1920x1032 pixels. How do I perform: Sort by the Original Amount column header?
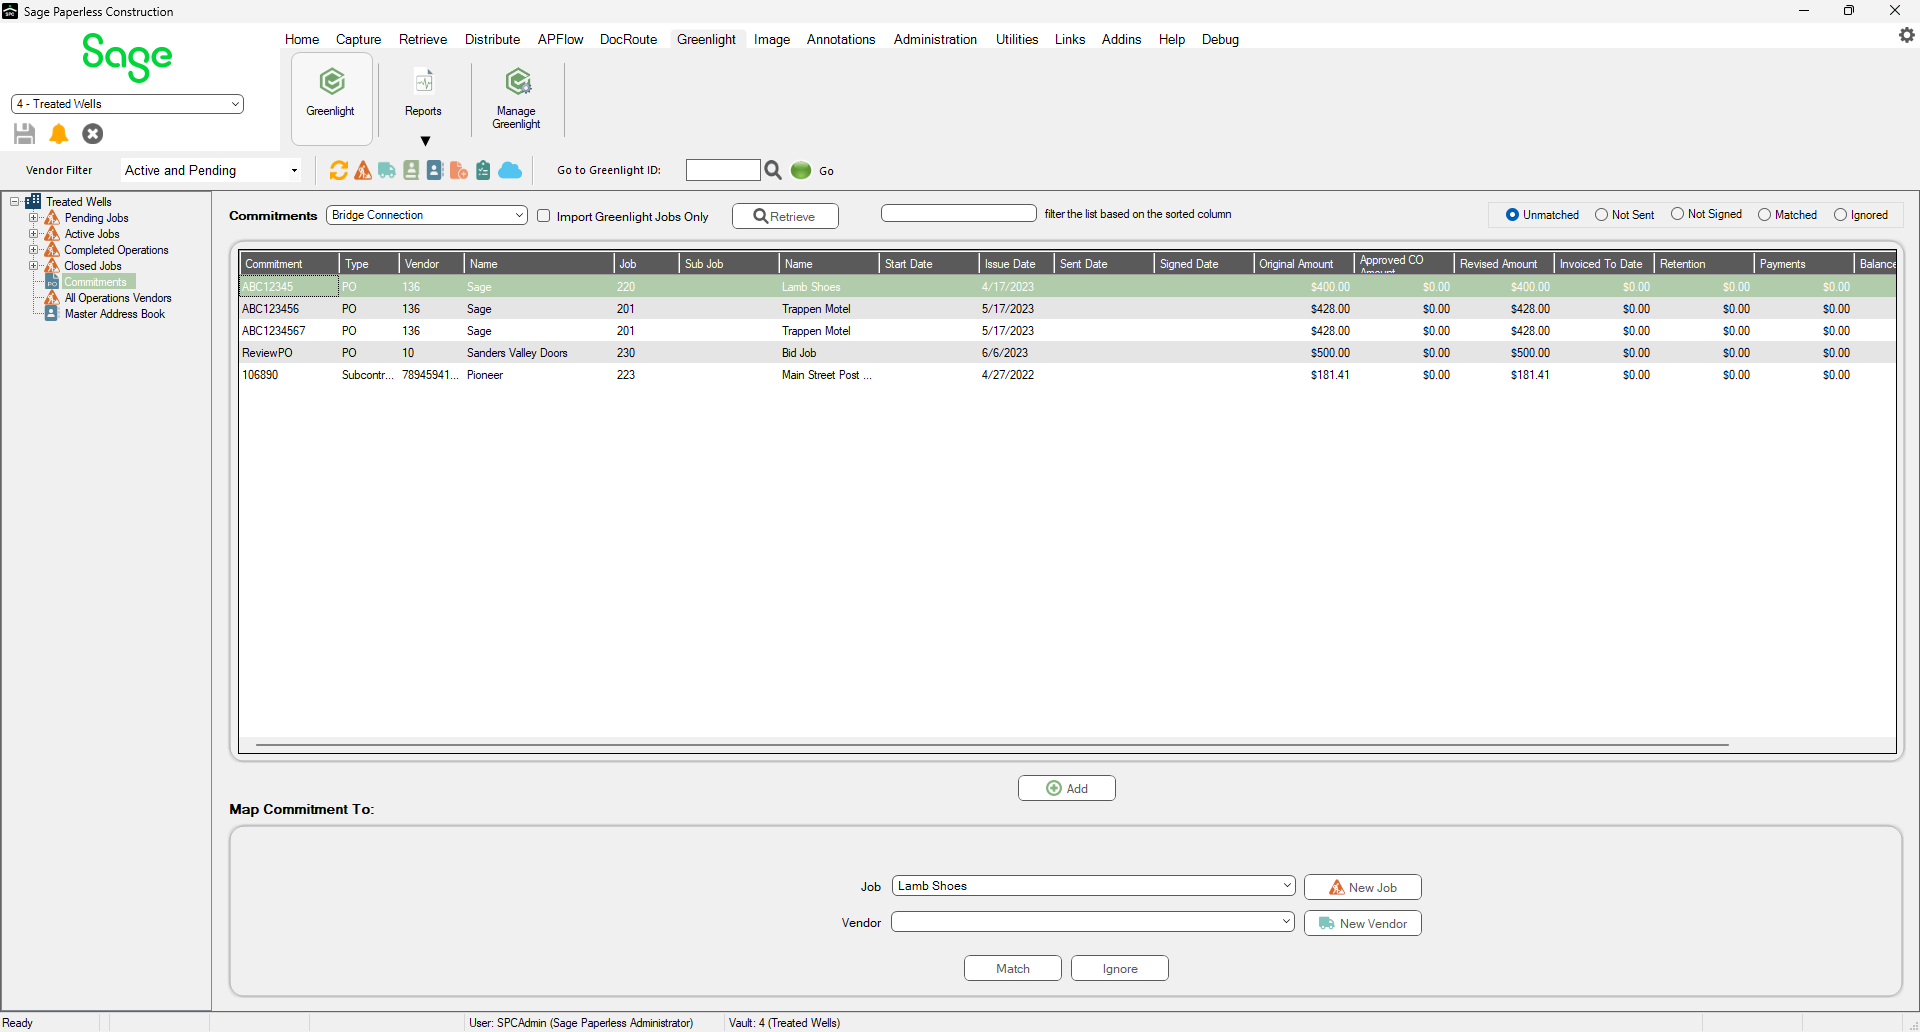coord(1304,264)
